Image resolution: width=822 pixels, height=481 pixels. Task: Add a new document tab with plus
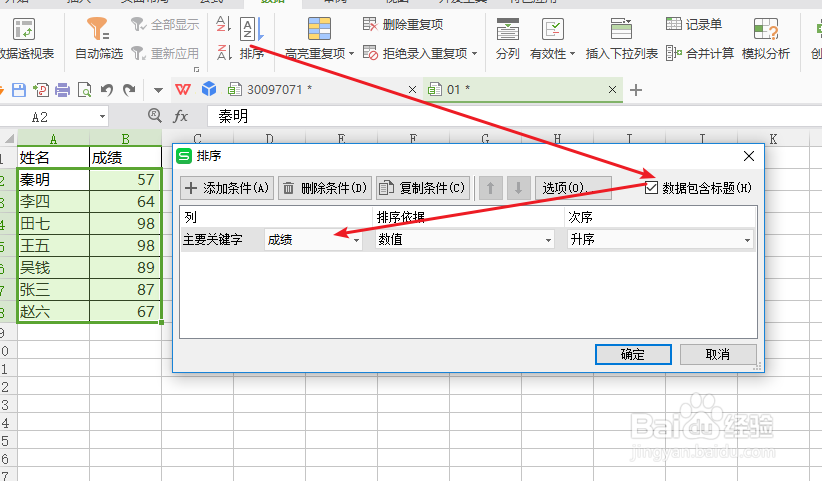point(636,90)
